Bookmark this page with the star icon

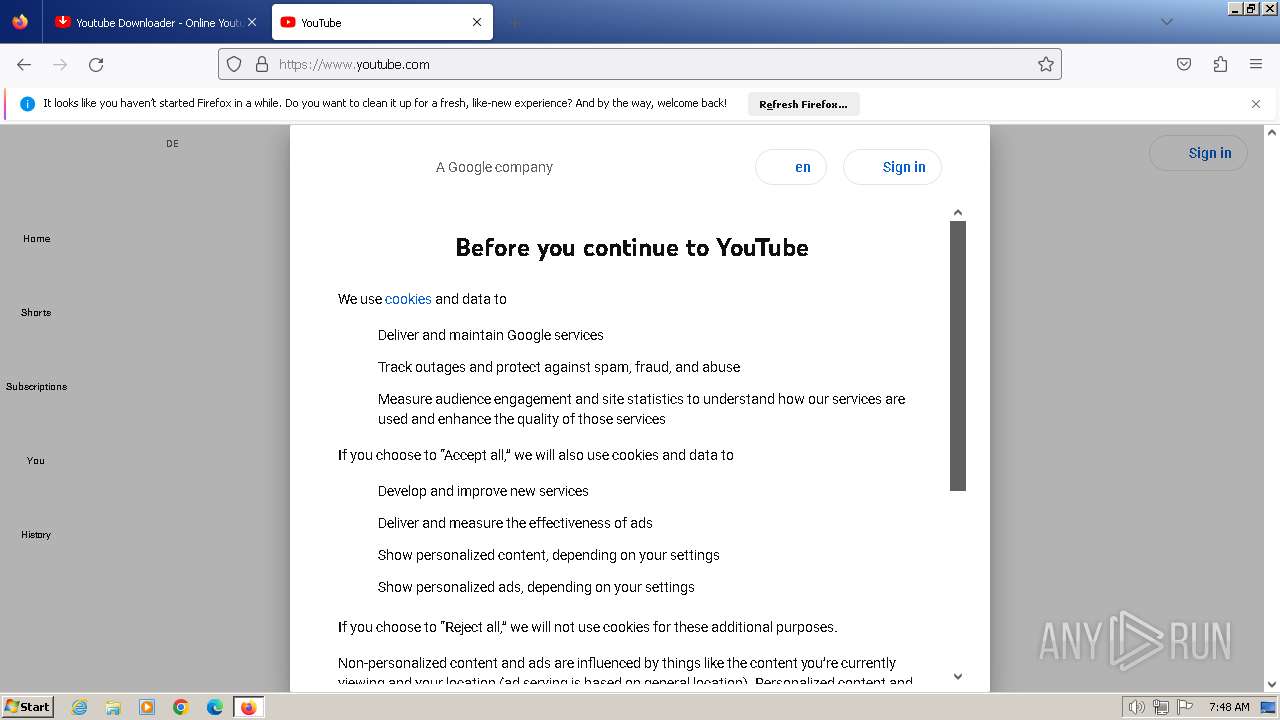[x=1046, y=64]
